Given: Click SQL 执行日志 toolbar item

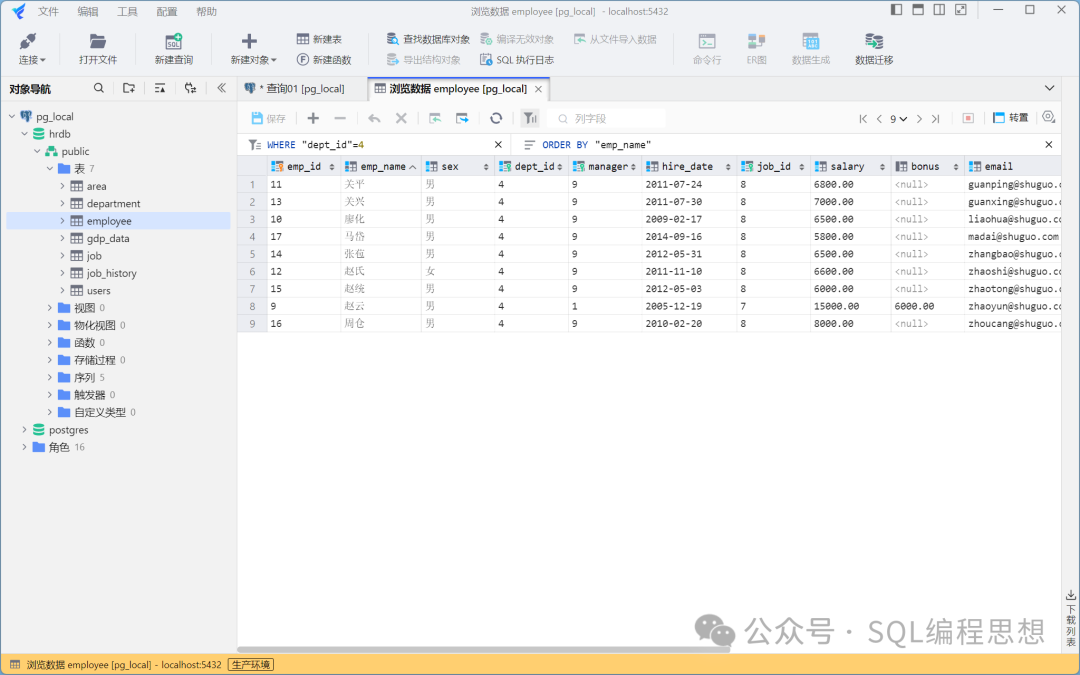Looking at the screenshot, I should [516, 60].
